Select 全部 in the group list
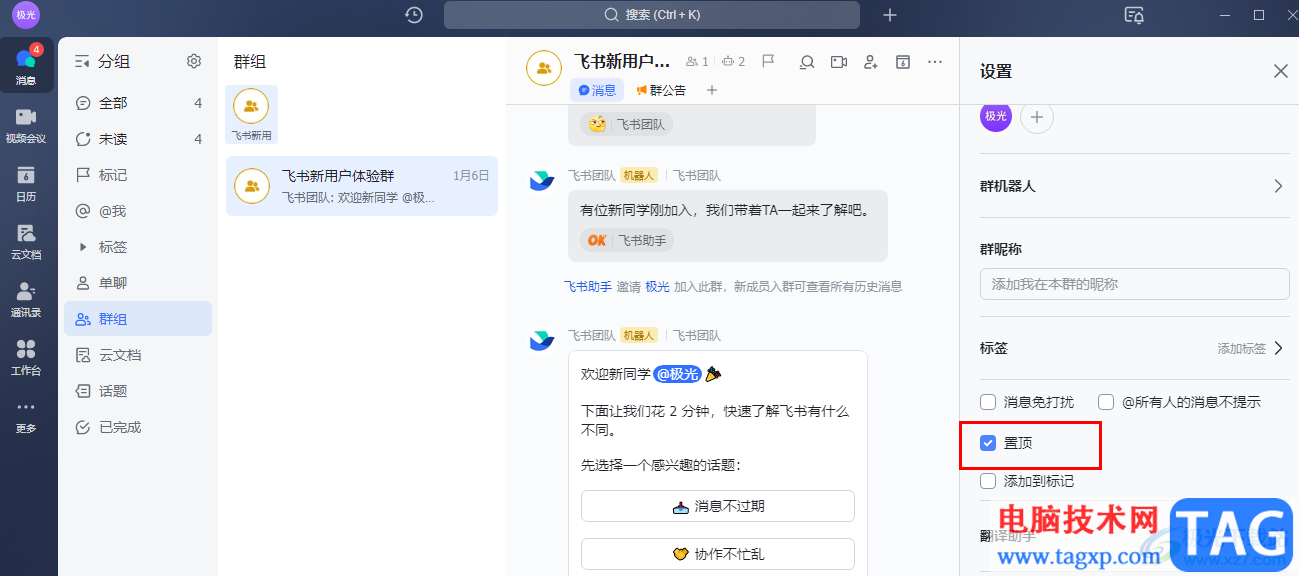This screenshot has width=1299, height=576. pyautogui.click(x=138, y=103)
